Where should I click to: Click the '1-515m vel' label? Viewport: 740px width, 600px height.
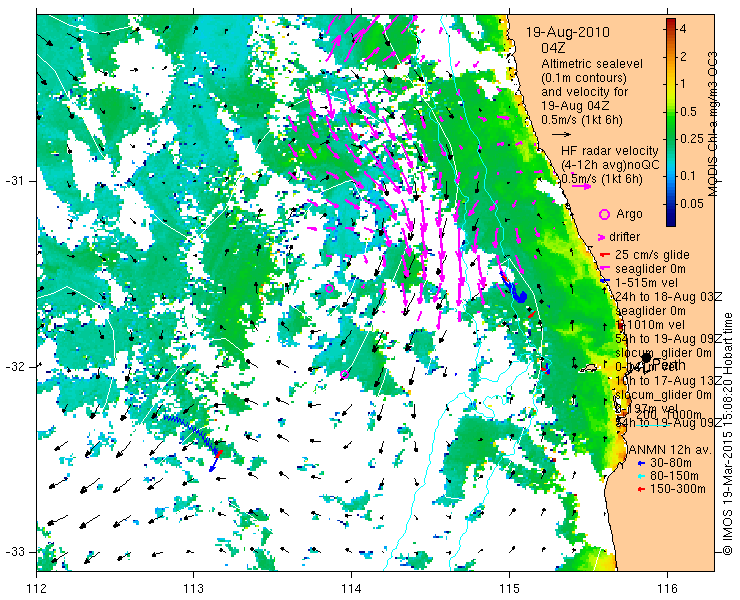(x=647, y=283)
